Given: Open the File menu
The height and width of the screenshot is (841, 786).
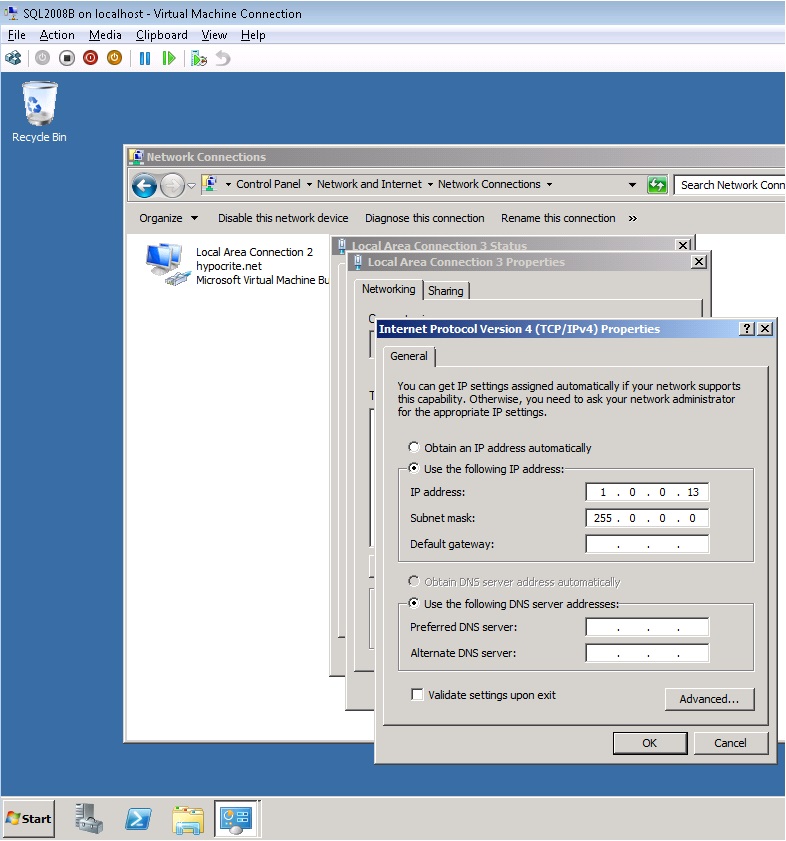Looking at the screenshot, I should tap(17, 35).
